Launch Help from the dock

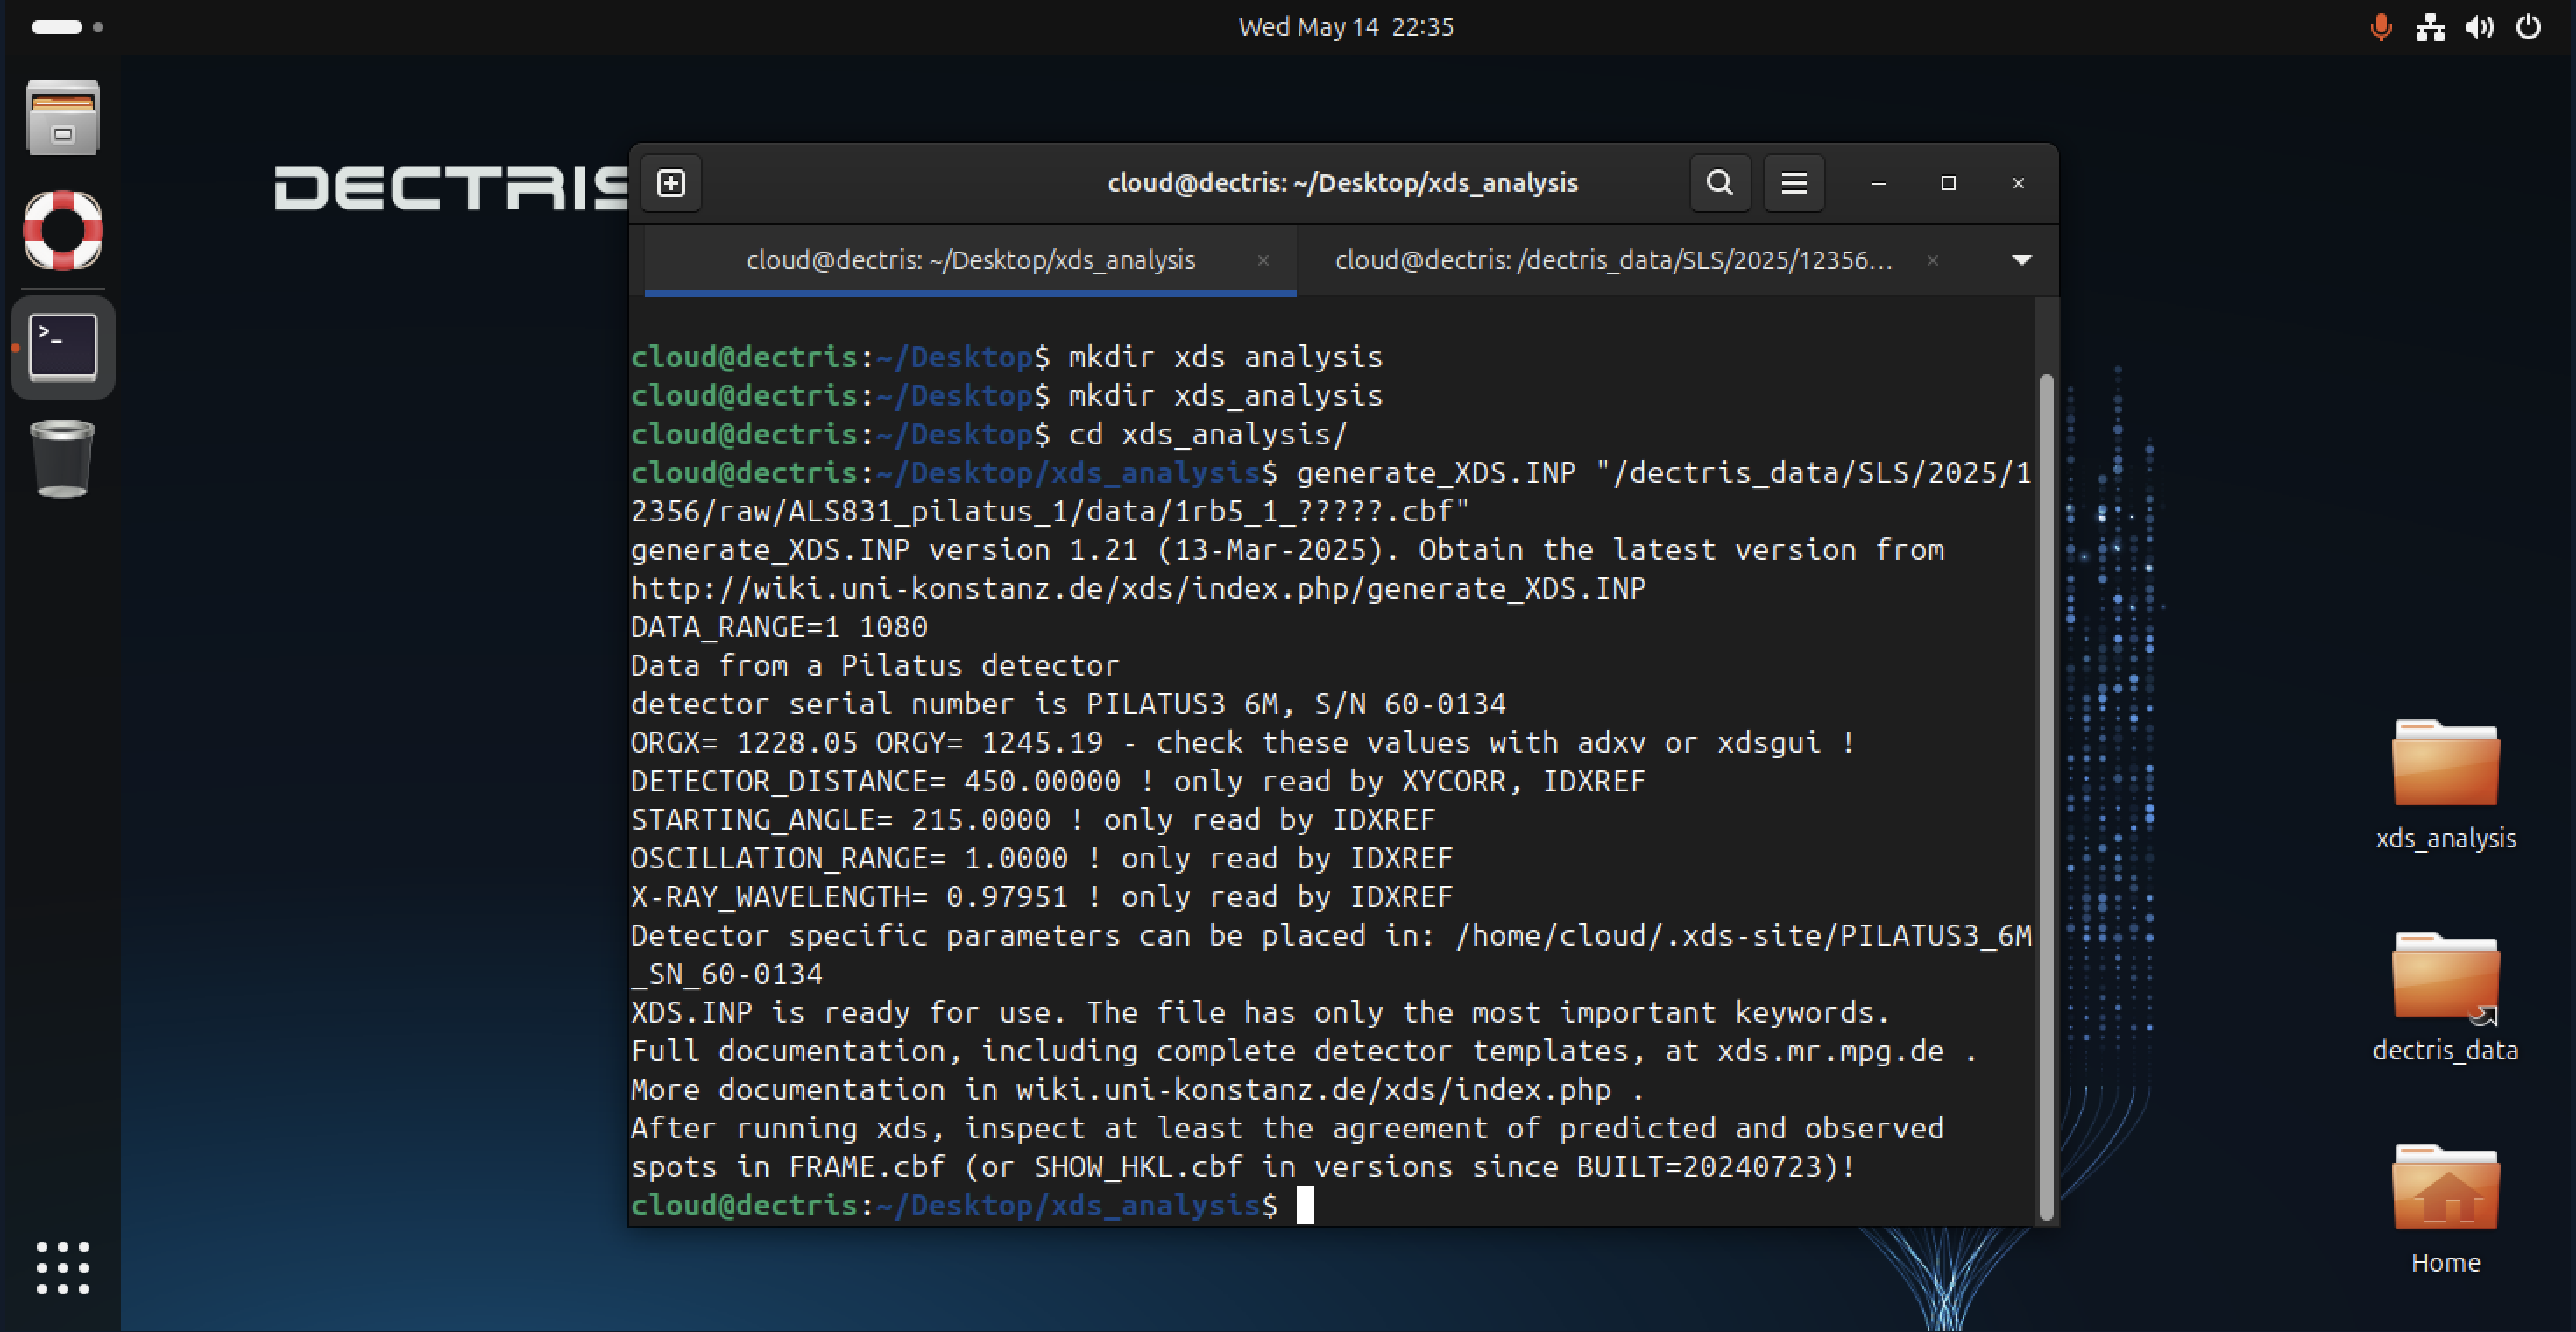[63, 230]
